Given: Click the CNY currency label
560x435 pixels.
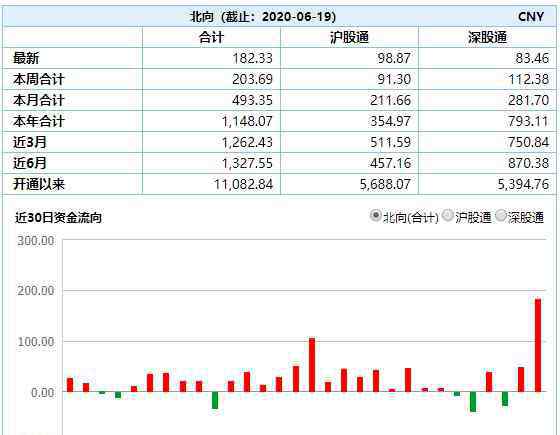Looking at the screenshot, I should (x=531, y=16).
